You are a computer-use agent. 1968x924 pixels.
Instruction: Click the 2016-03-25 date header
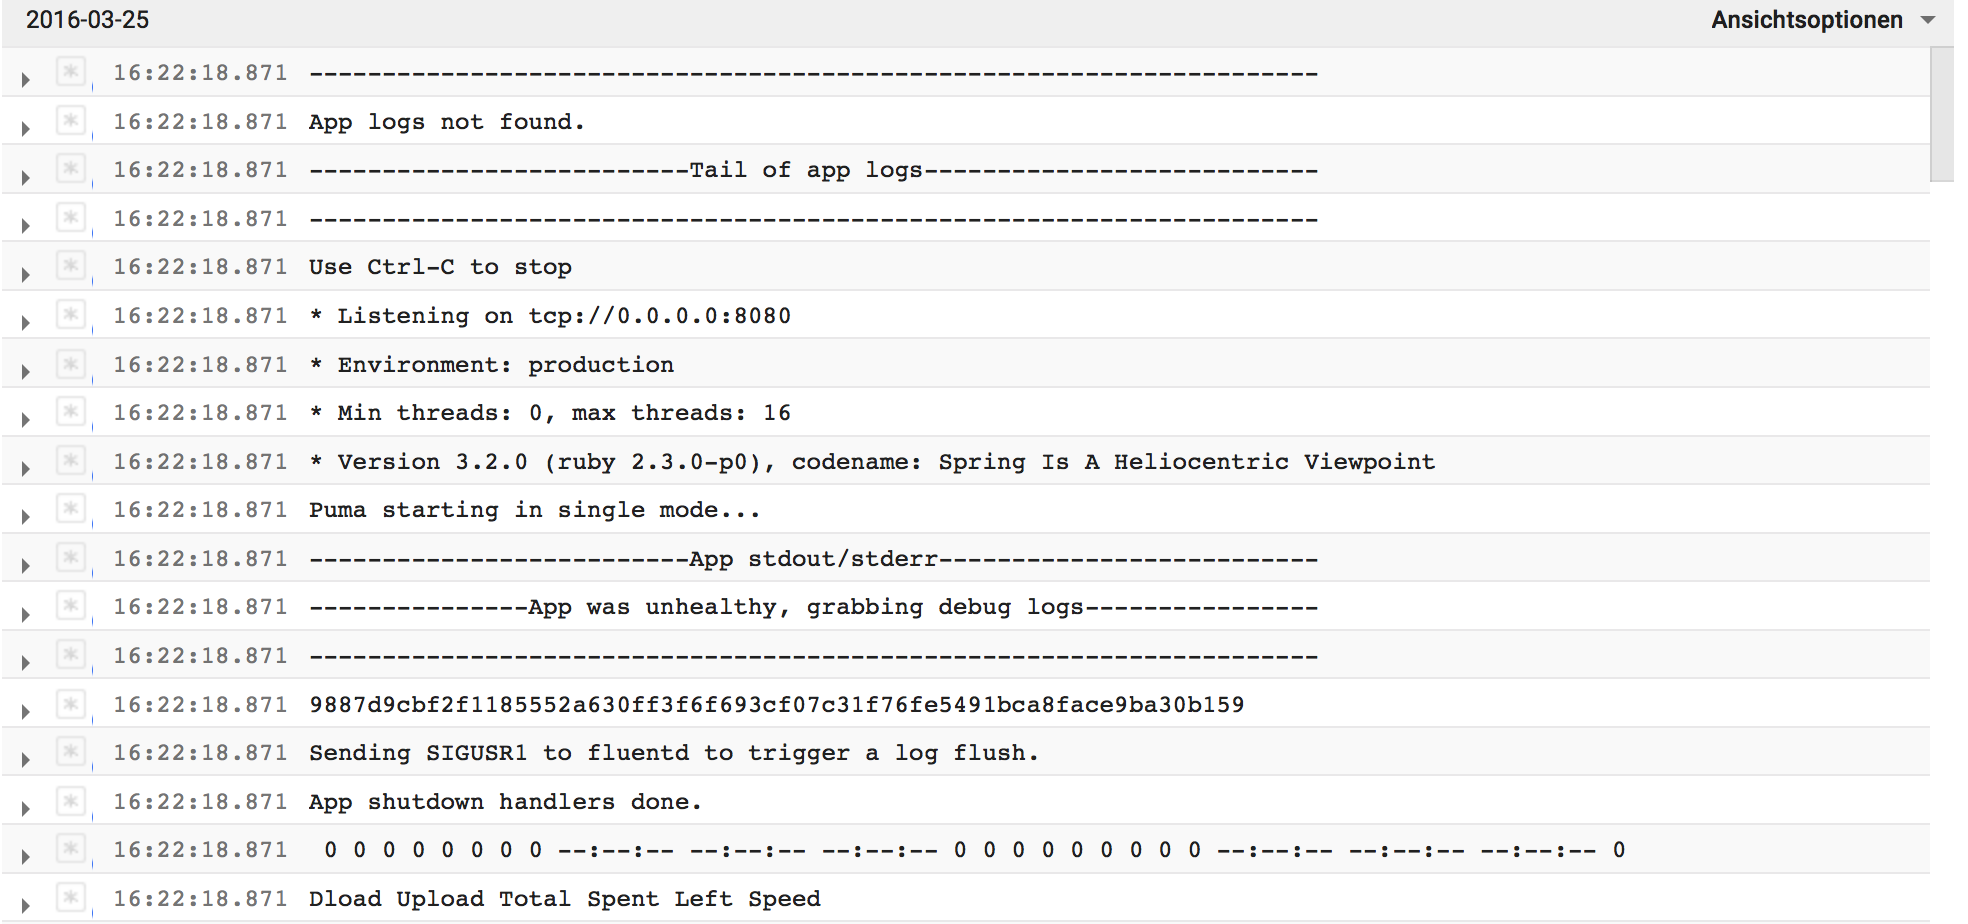[88, 20]
